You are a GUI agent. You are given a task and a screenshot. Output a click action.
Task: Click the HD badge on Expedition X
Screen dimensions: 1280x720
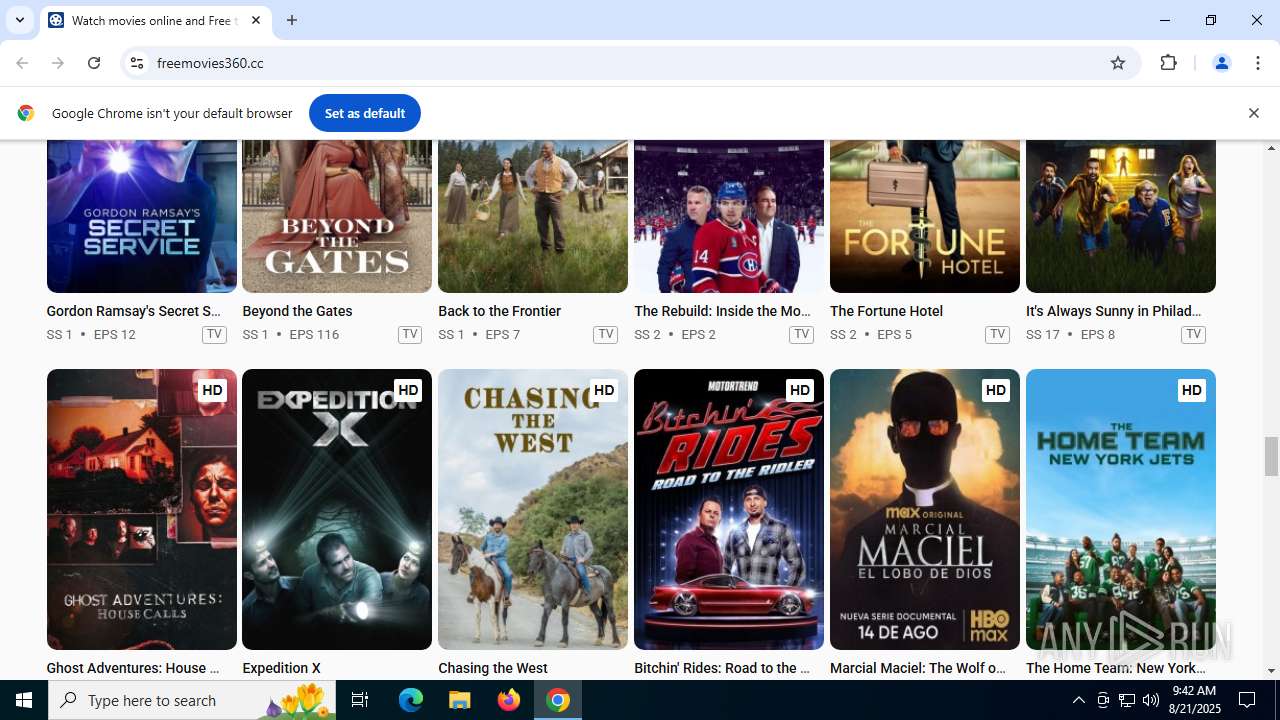(407, 390)
